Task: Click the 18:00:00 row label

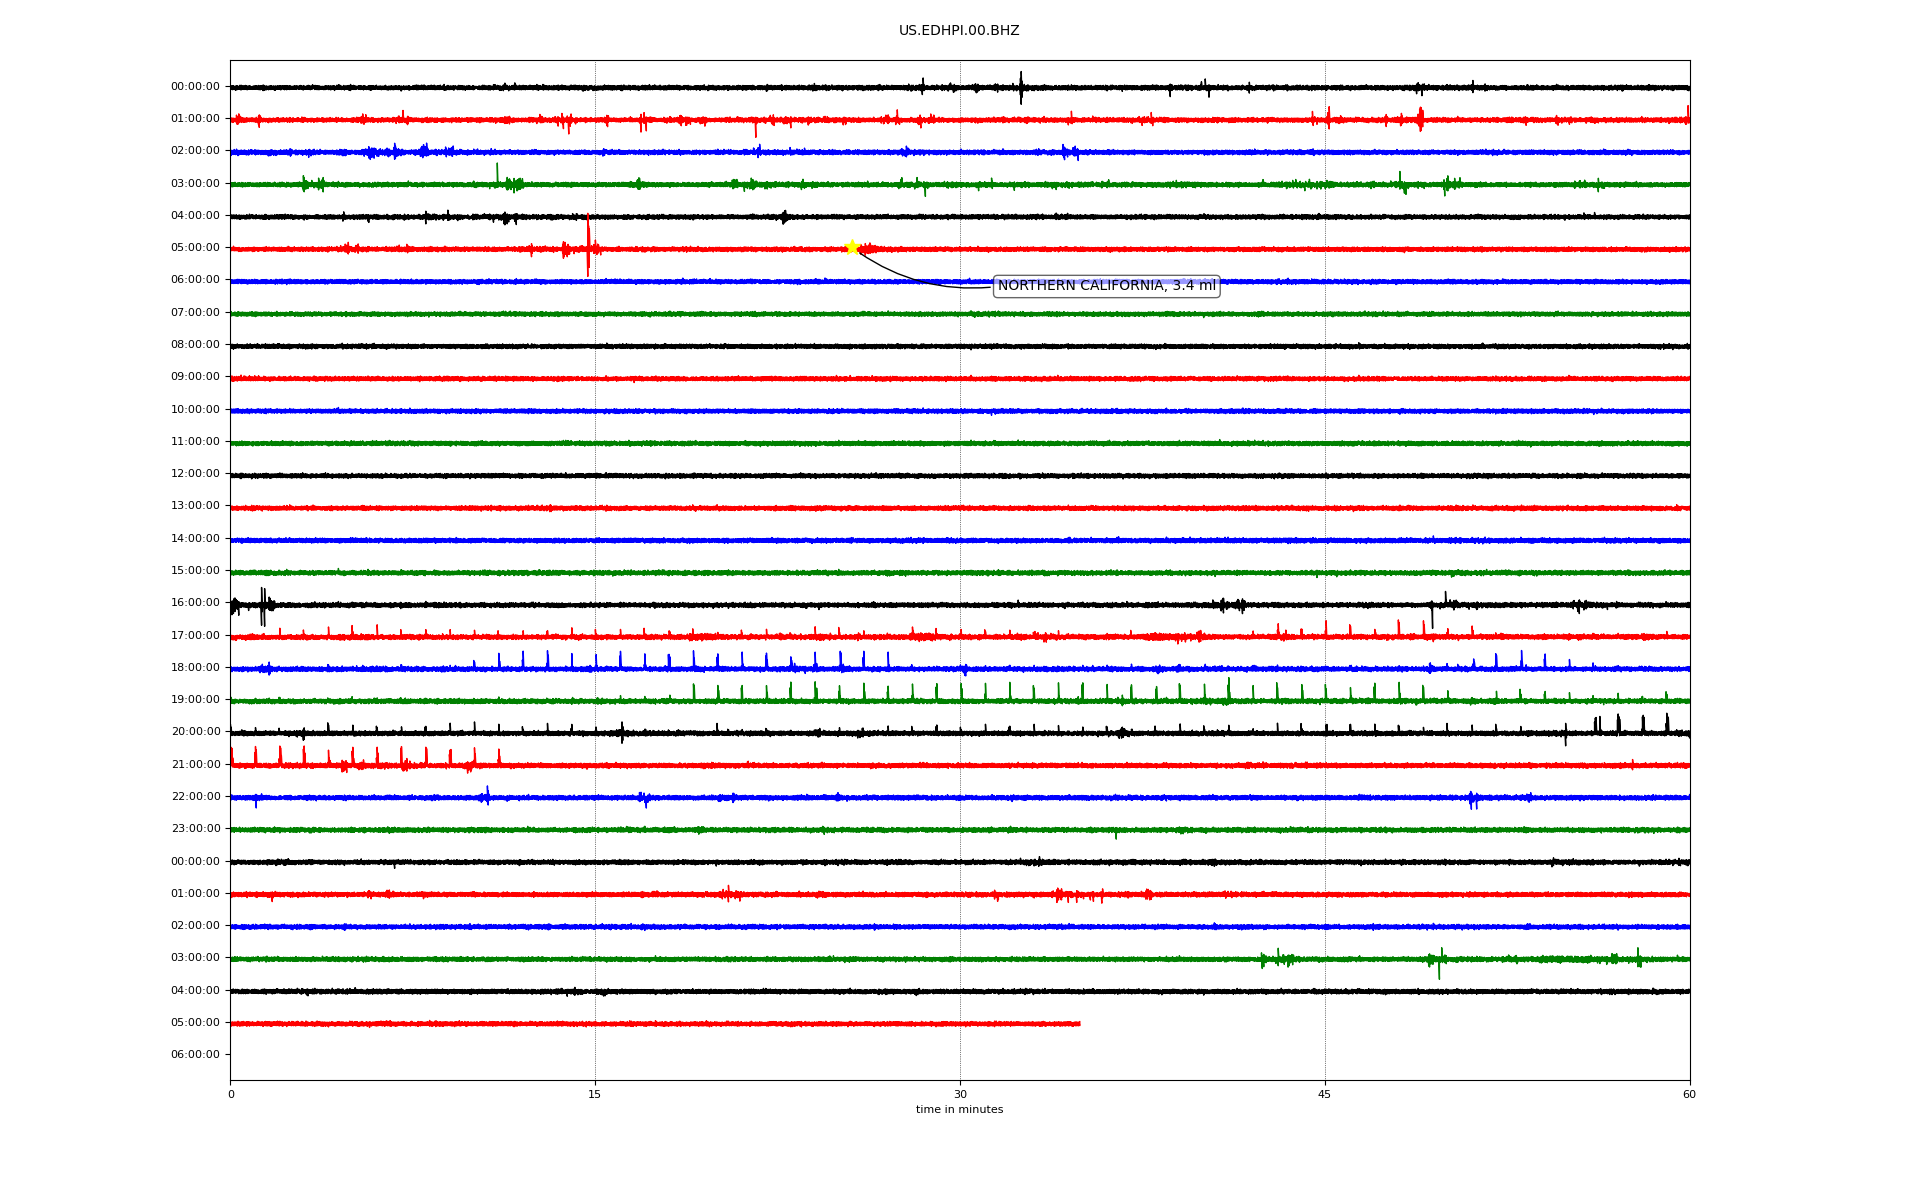Action: tap(195, 668)
